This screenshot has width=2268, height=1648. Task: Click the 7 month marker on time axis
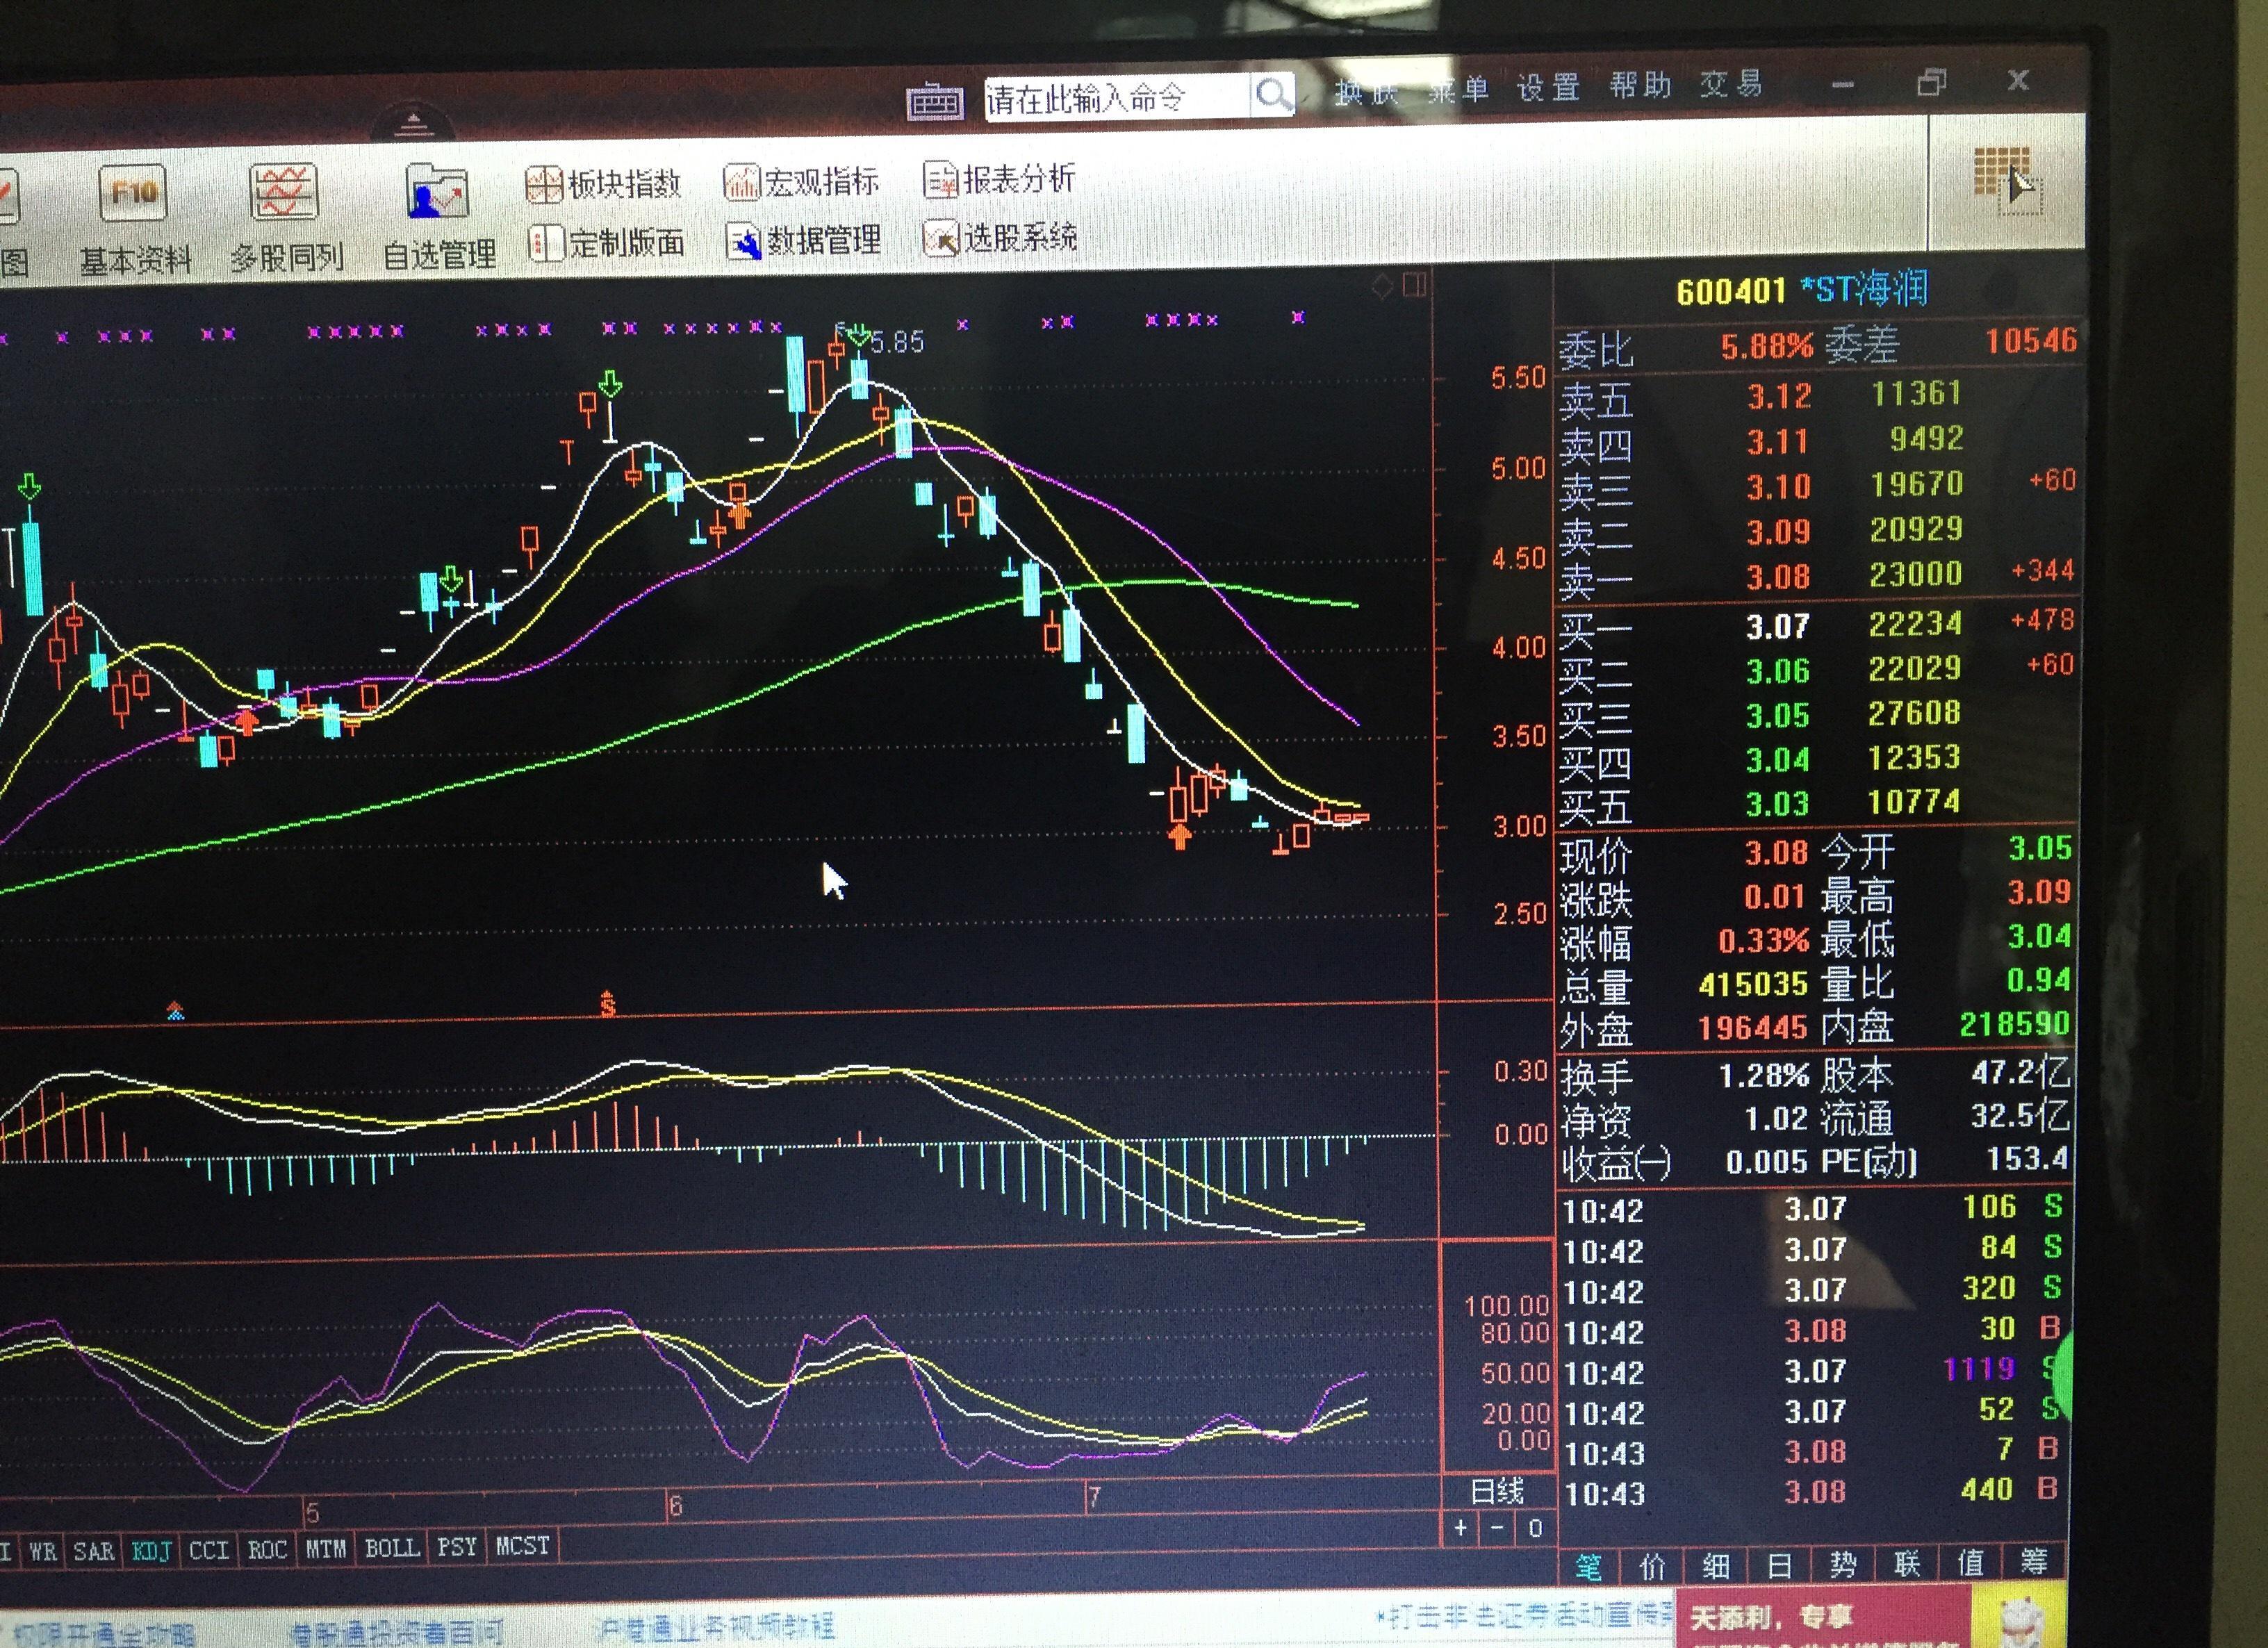click(x=1094, y=1497)
